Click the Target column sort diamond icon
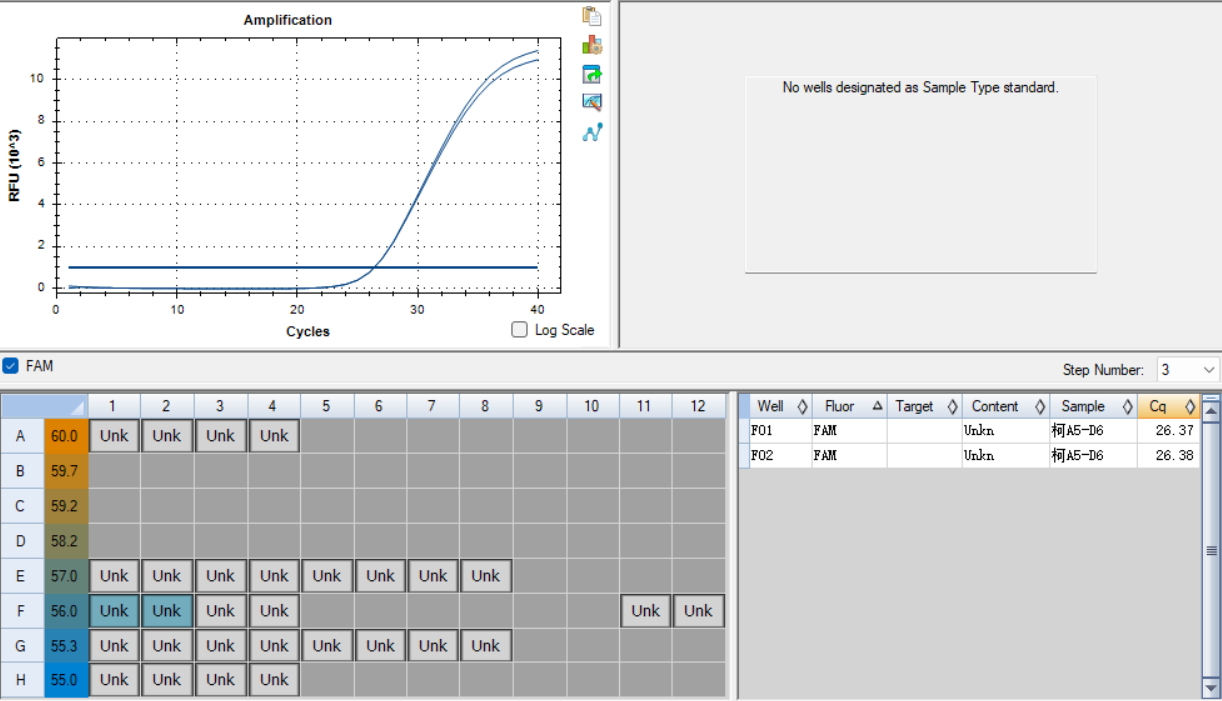Viewport: 1222px width, 701px height. click(x=952, y=407)
